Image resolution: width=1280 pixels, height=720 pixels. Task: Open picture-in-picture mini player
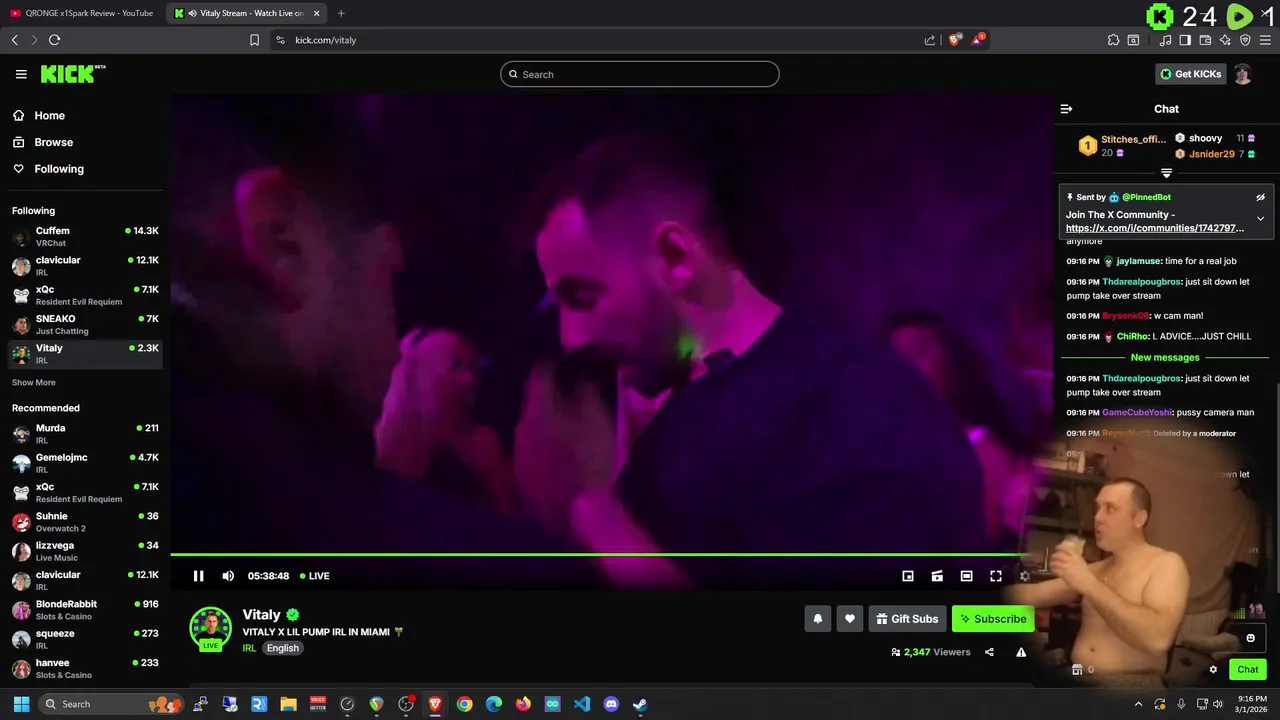[x=908, y=576]
